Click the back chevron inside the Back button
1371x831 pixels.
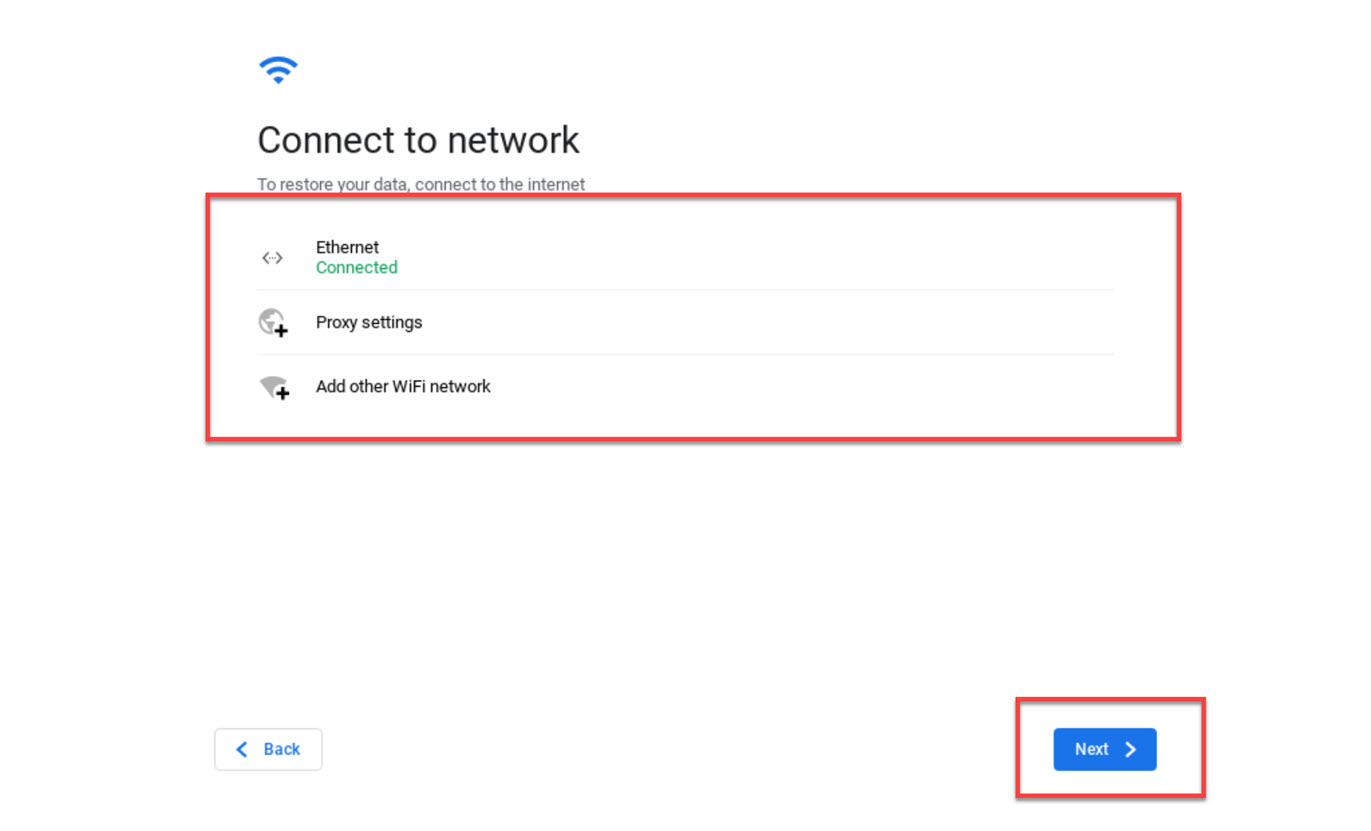coord(241,749)
